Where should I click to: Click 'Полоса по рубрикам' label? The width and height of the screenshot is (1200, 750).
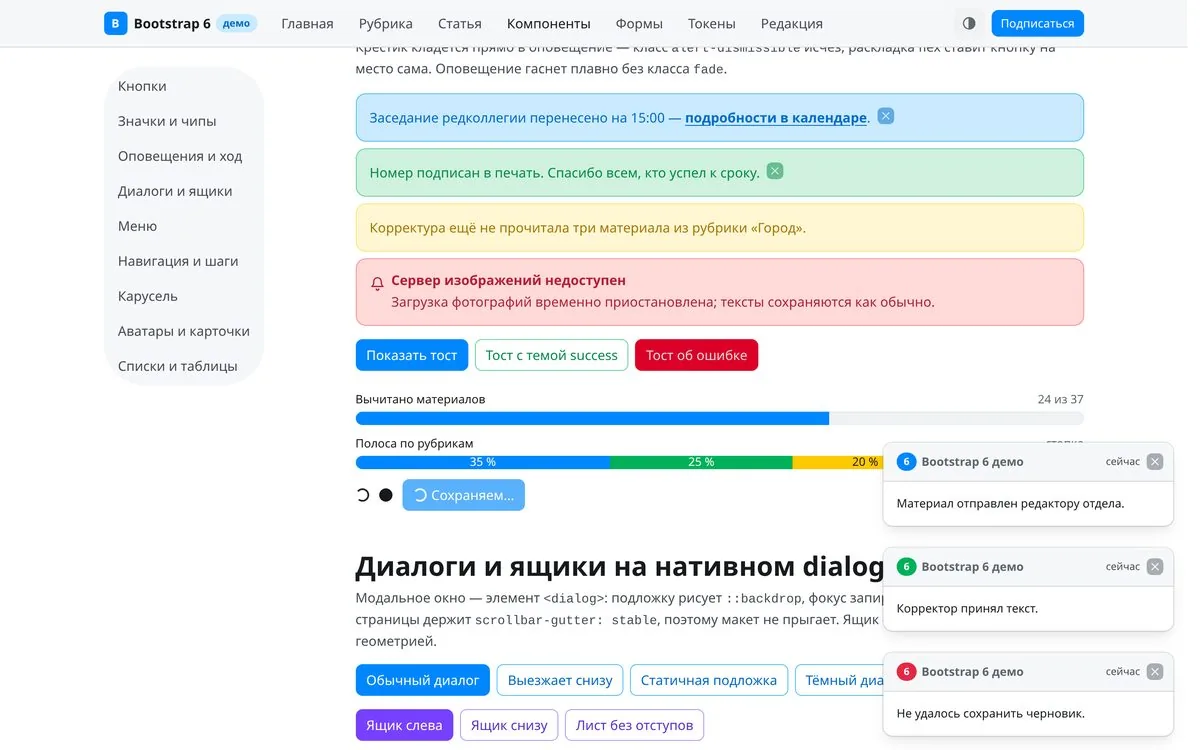pyautogui.click(x=415, y=443)
